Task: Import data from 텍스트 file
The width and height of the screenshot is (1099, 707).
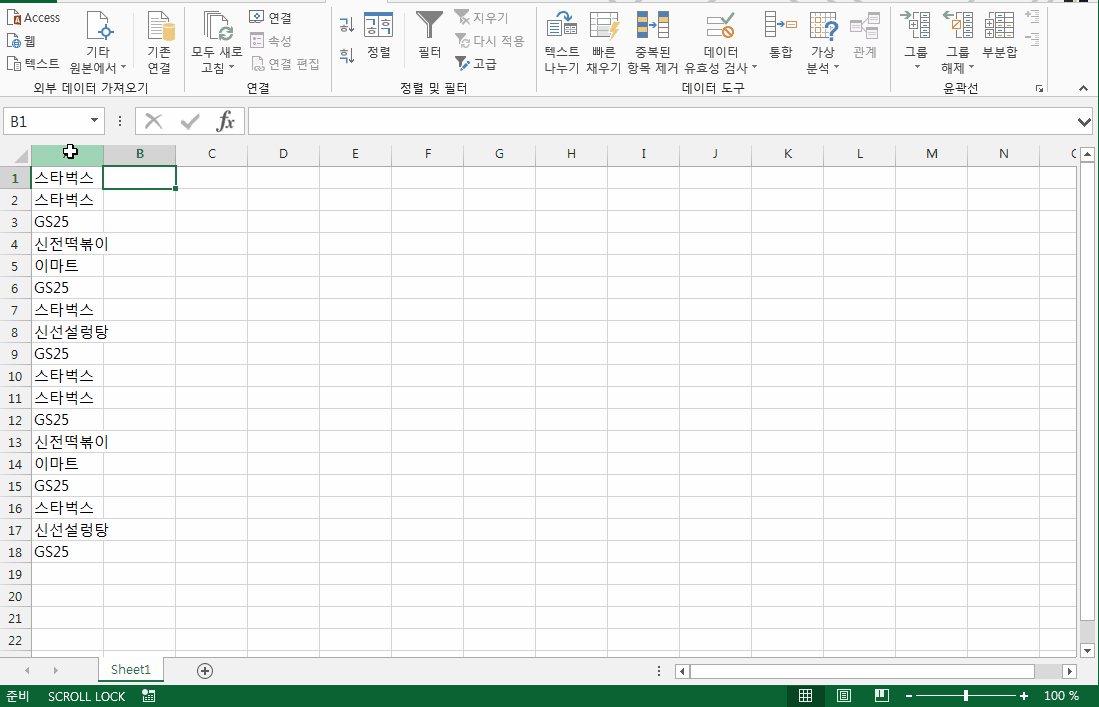Action: click(34, 64)
